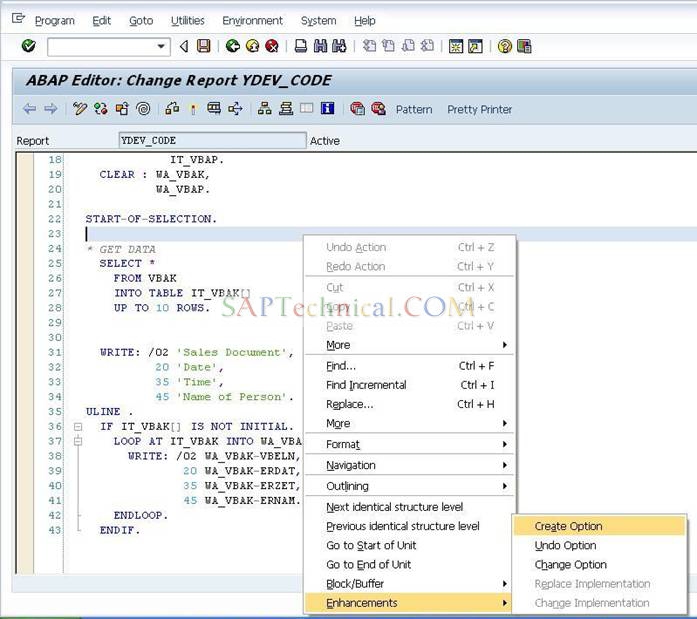The width and height of the screenshot is (697, 619).
Task: Open the Utilities menu
Action: pos(188,21)
